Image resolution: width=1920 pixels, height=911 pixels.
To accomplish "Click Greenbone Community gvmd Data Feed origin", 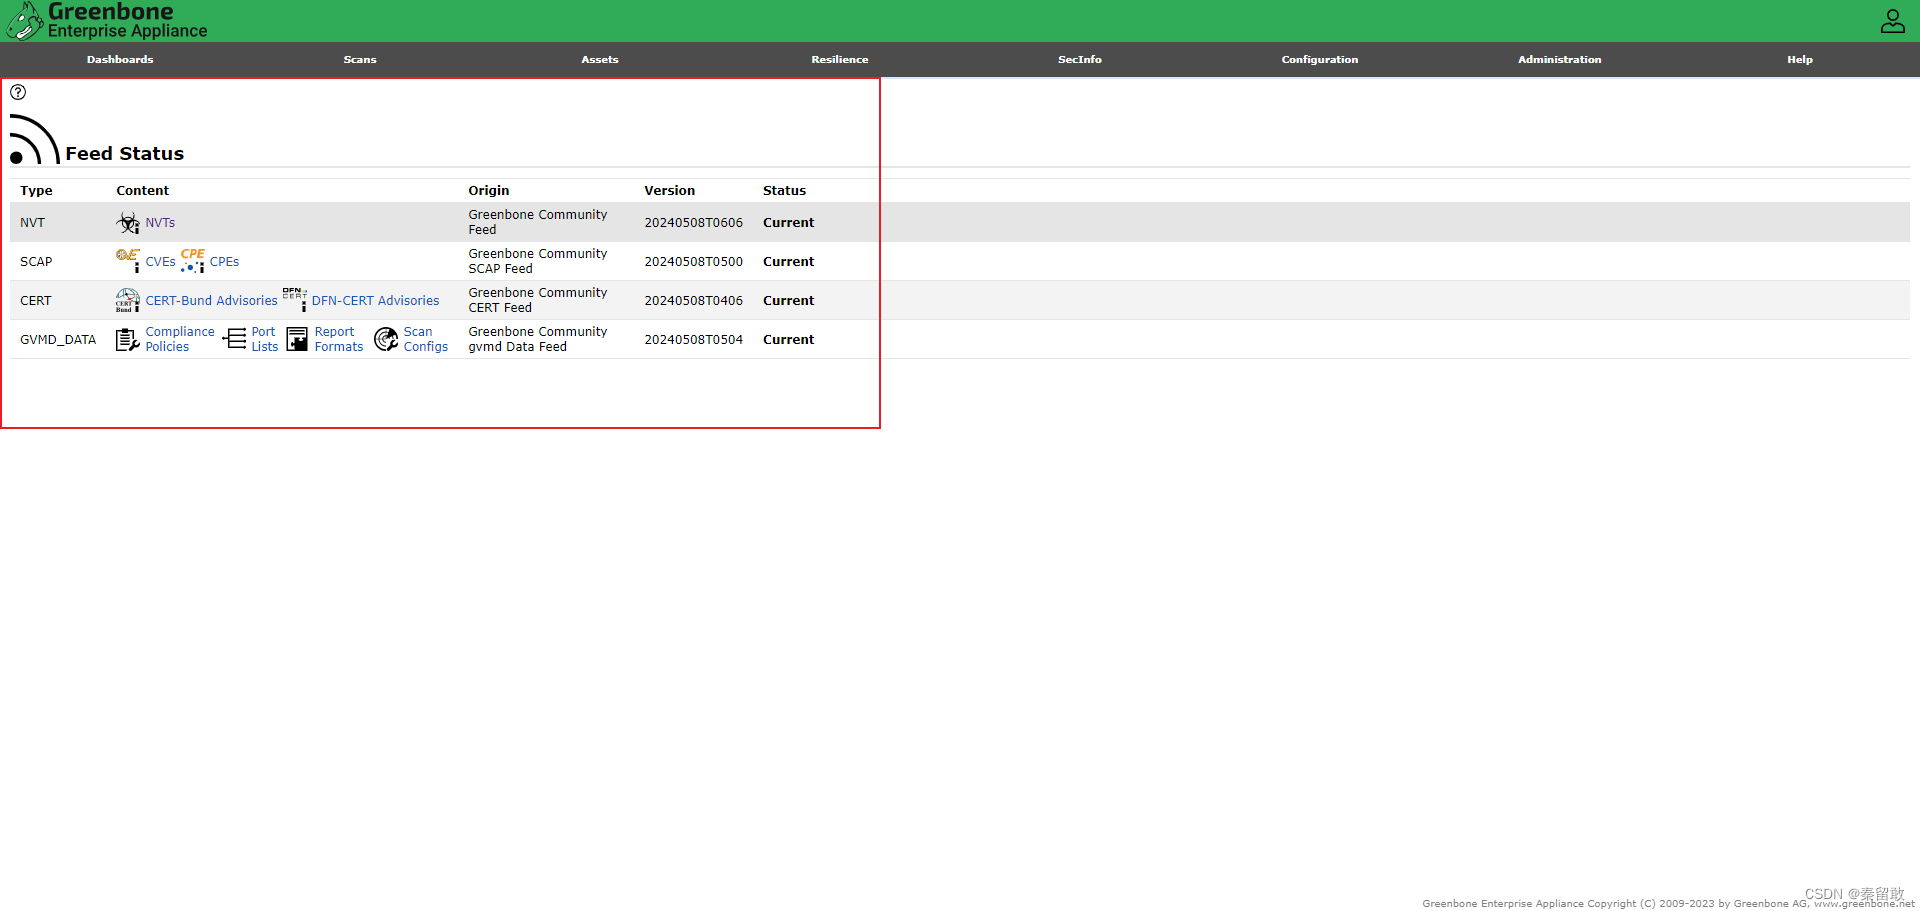I will tap(538, 339).
